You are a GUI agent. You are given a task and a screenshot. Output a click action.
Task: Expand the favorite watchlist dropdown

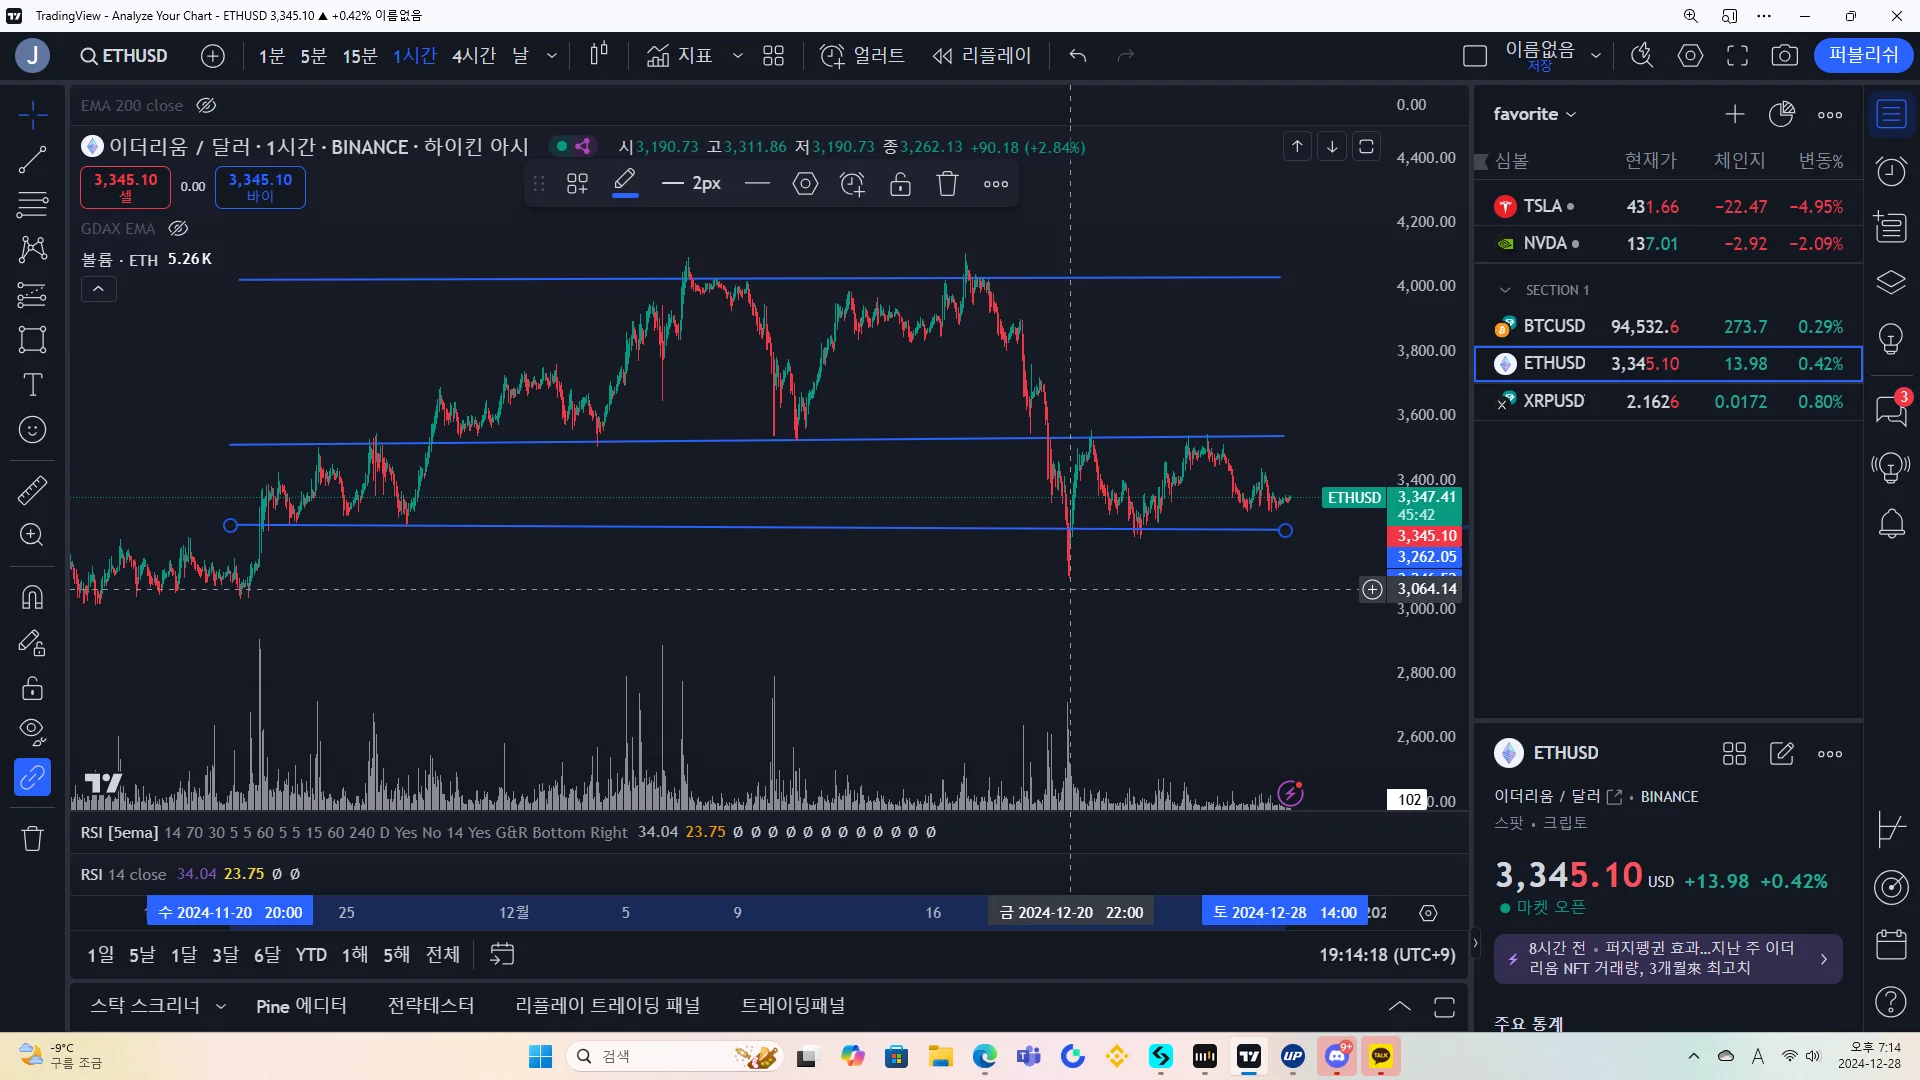(1534, 114)
